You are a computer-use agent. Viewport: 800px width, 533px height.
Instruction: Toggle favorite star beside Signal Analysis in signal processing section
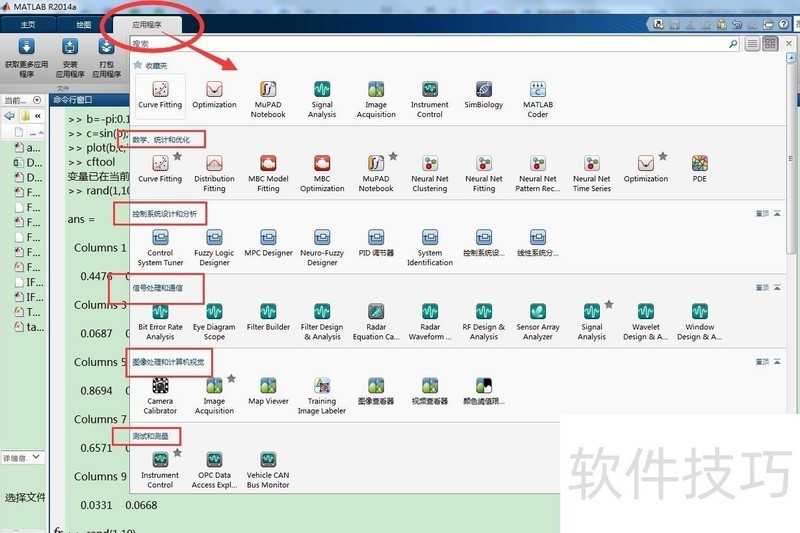[609, 304]
